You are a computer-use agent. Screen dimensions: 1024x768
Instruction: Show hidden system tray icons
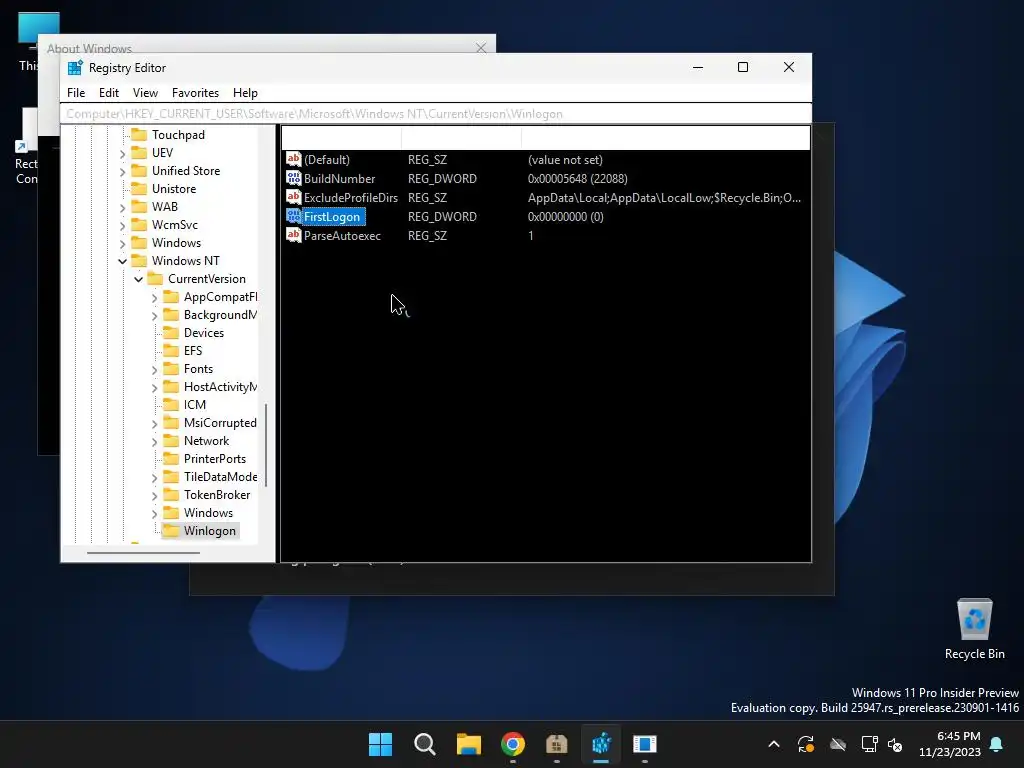pos(774,744)
